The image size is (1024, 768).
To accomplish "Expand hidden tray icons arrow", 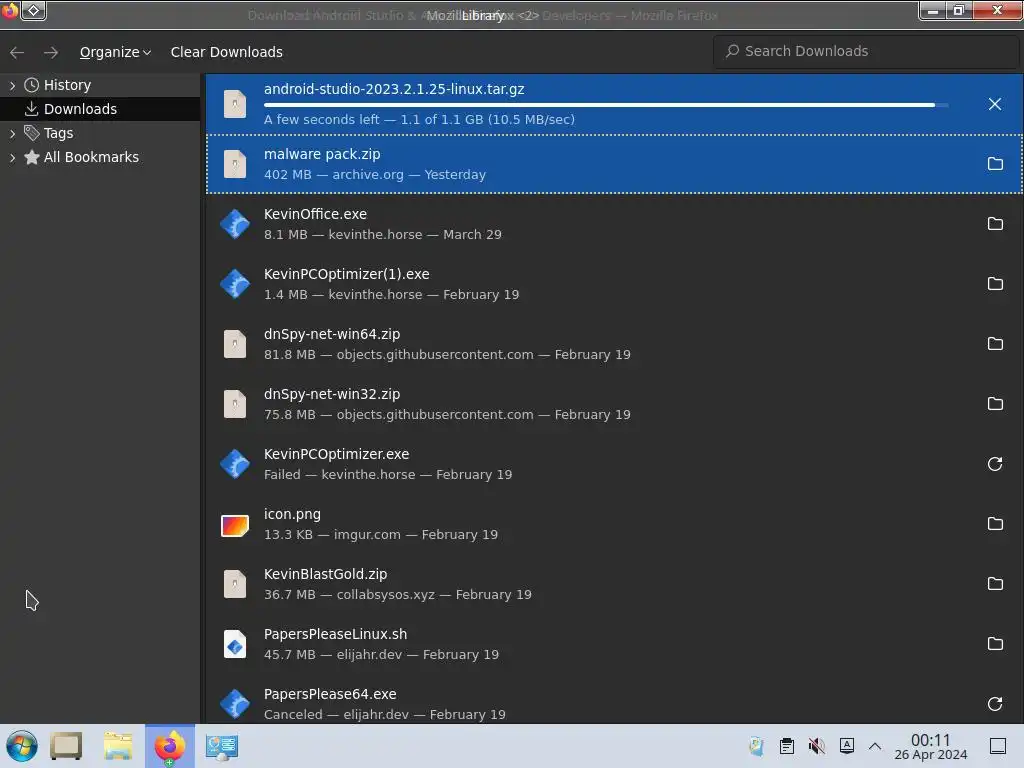I will pyautogui.click(x=875, y=746).
